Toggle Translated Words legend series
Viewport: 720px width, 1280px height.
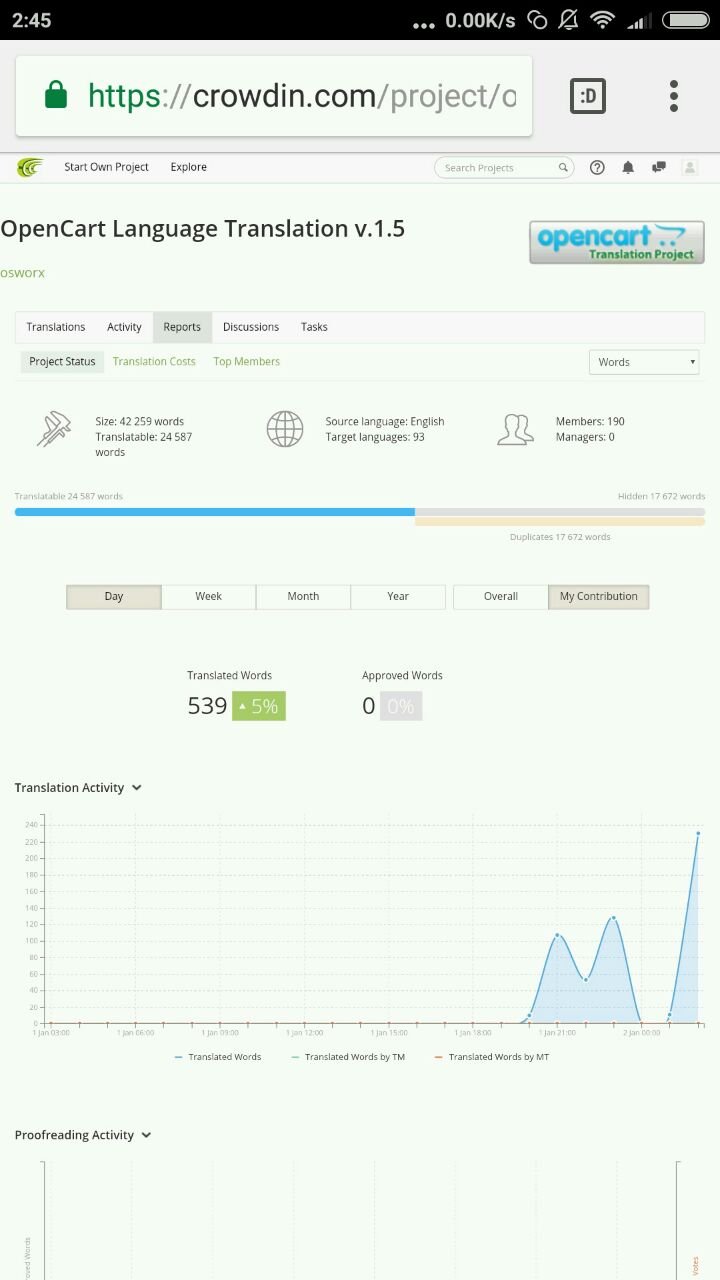[218, 1057]
